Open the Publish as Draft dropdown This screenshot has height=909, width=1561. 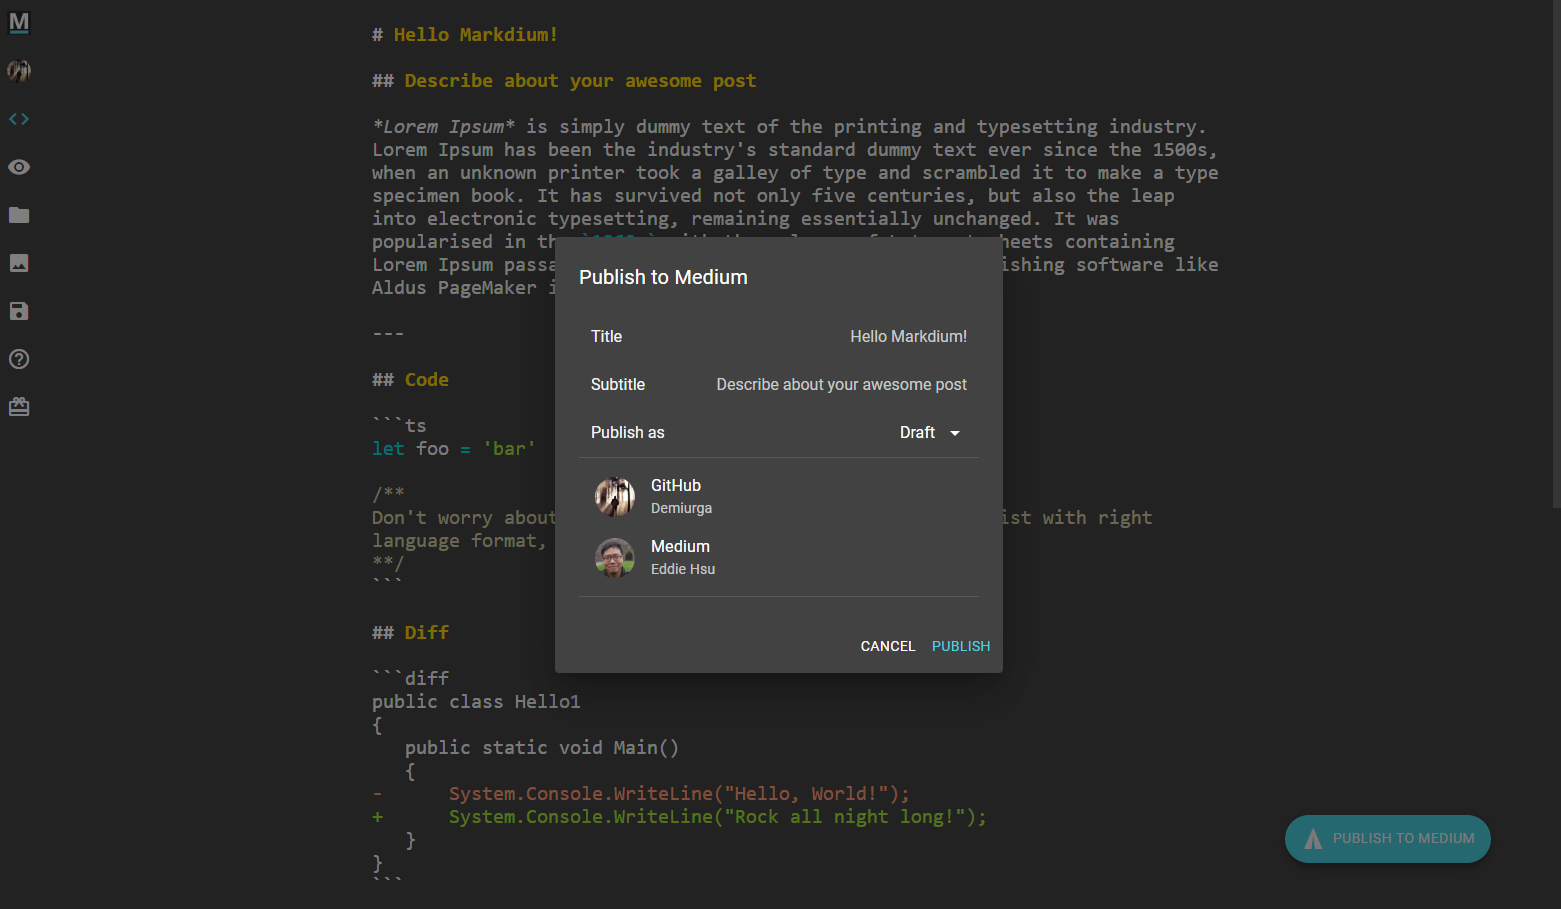click(x=930, y=433)
